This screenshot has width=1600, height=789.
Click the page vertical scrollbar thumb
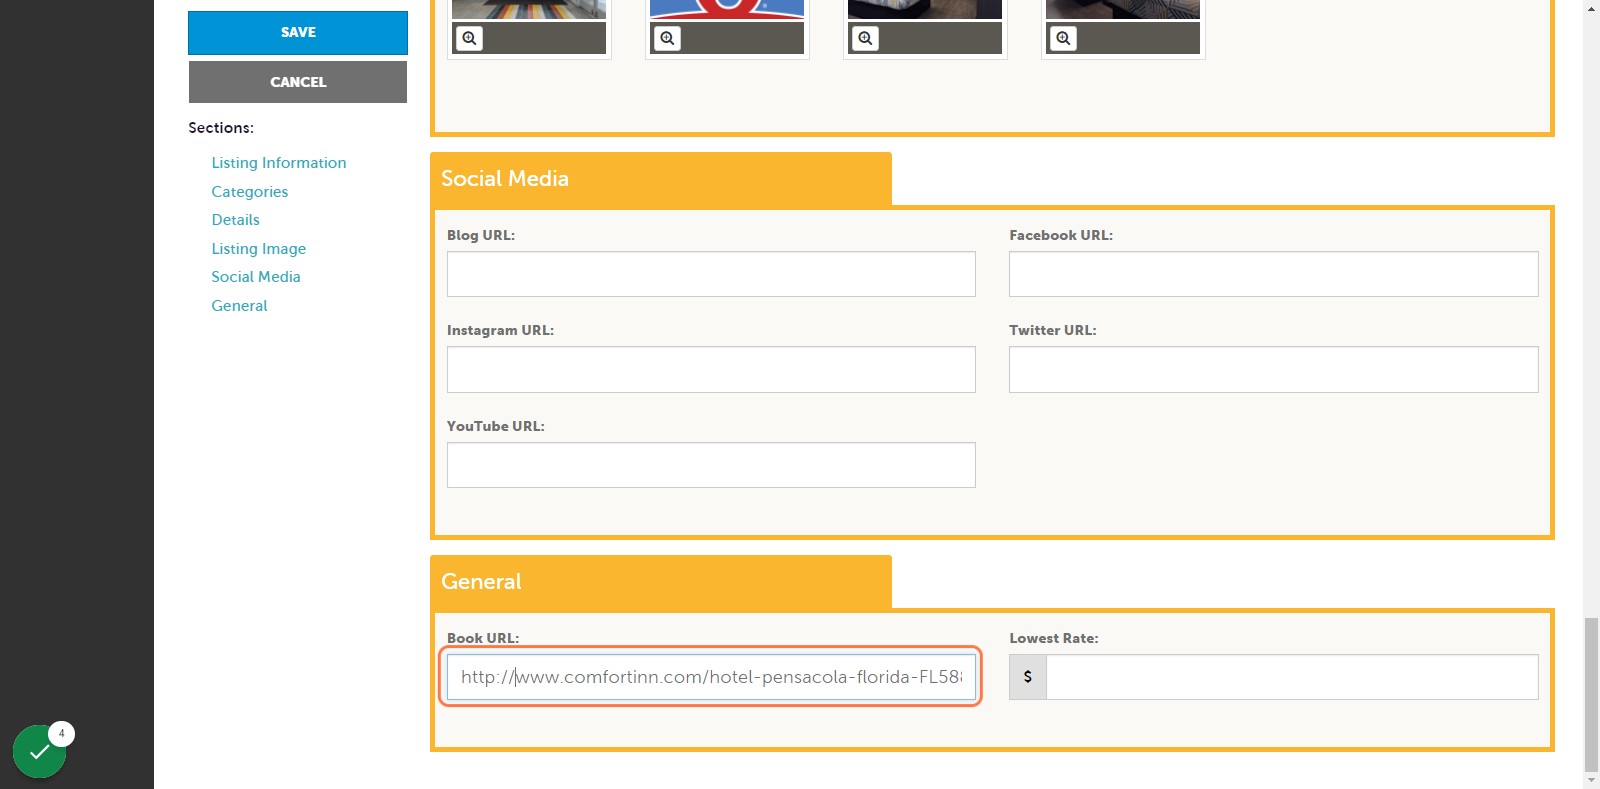click(x=1591, y=695)
